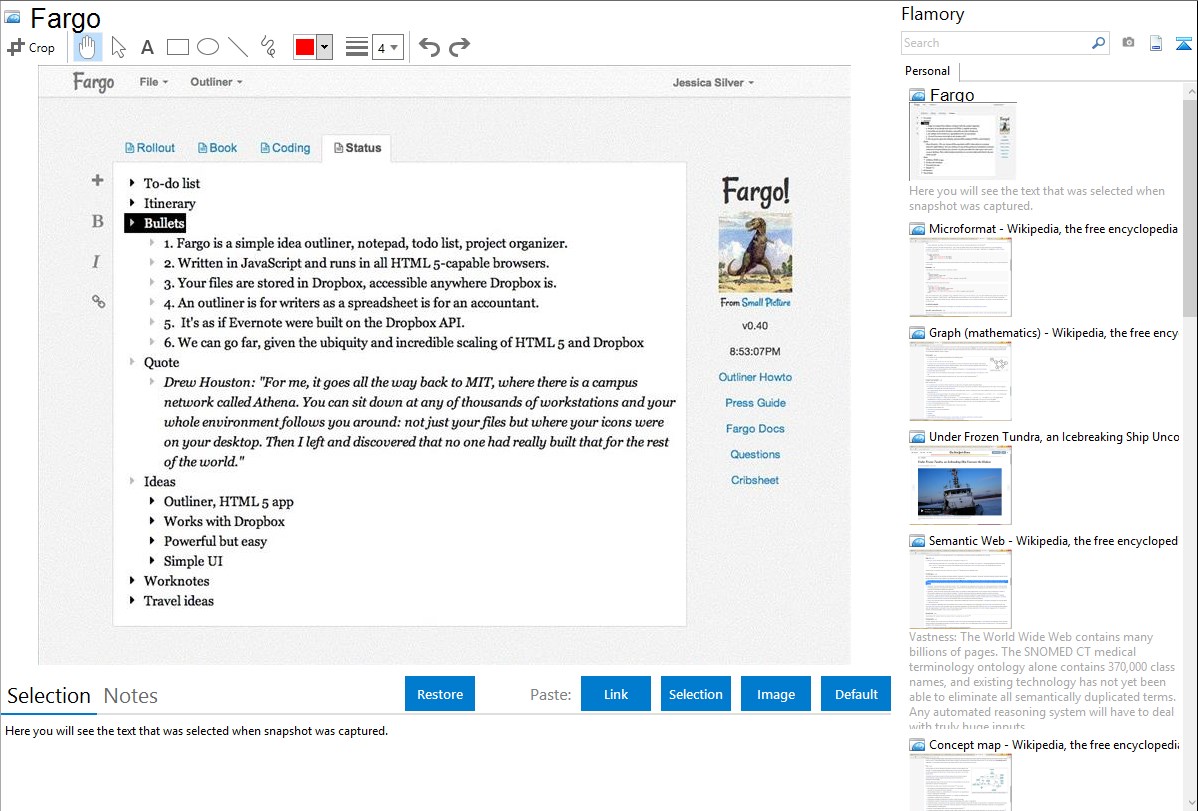Click the Paste Link button
This screenshot has height=811, width=1198.
click(616, 694)
